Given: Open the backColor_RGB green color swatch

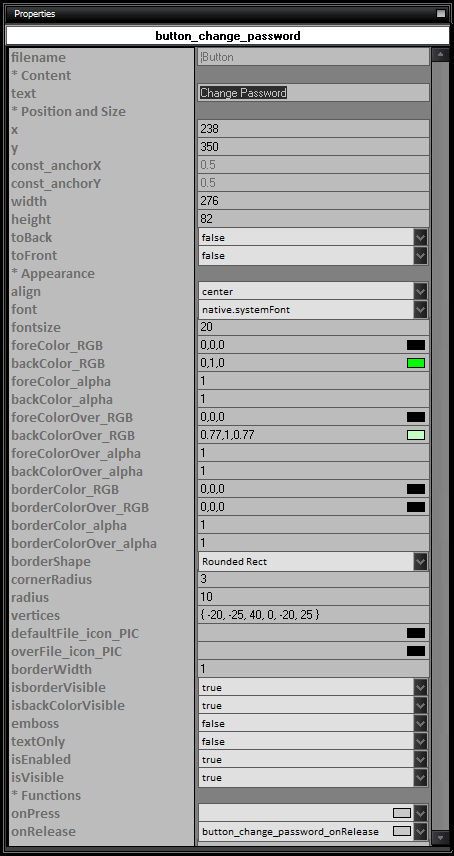Looking at the screenshot, I should [x=416, y=363].
